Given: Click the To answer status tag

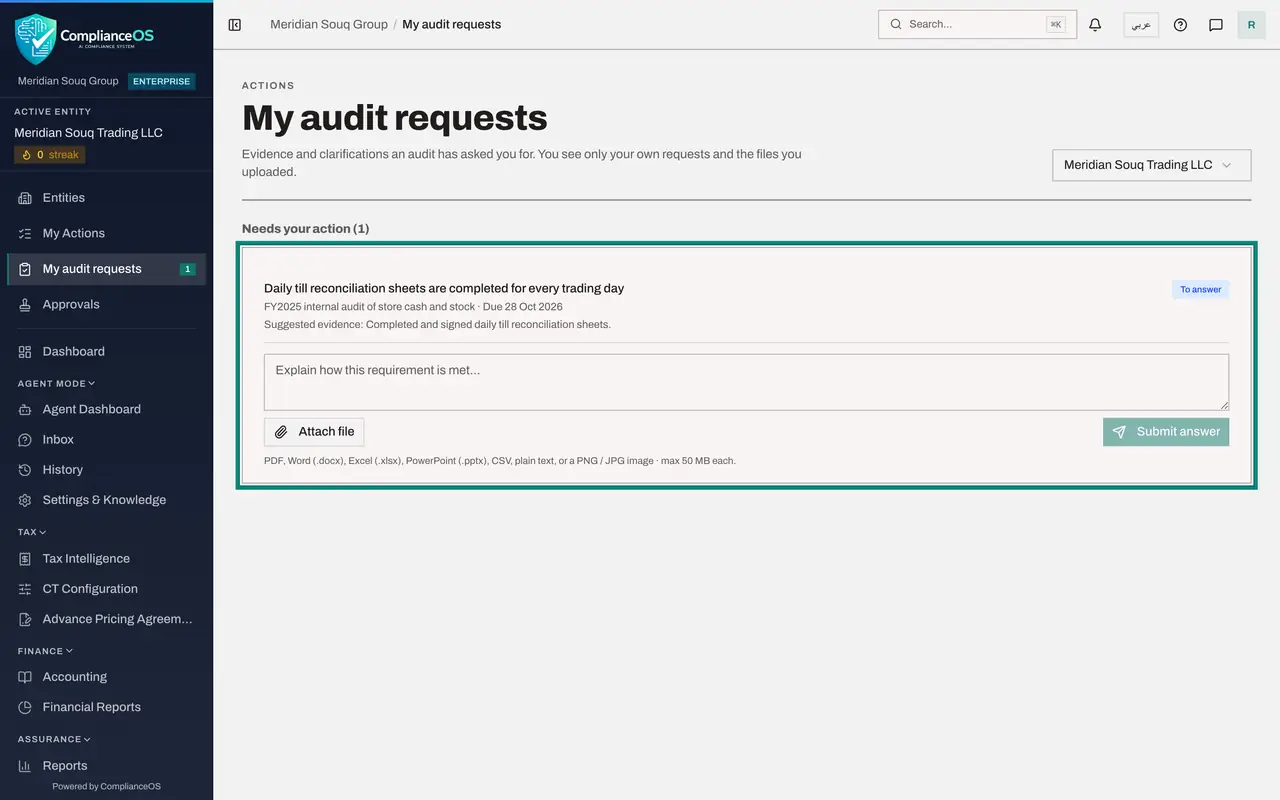Looking at the screenshot, I should pyautogui.click(x=1200, y=289).
